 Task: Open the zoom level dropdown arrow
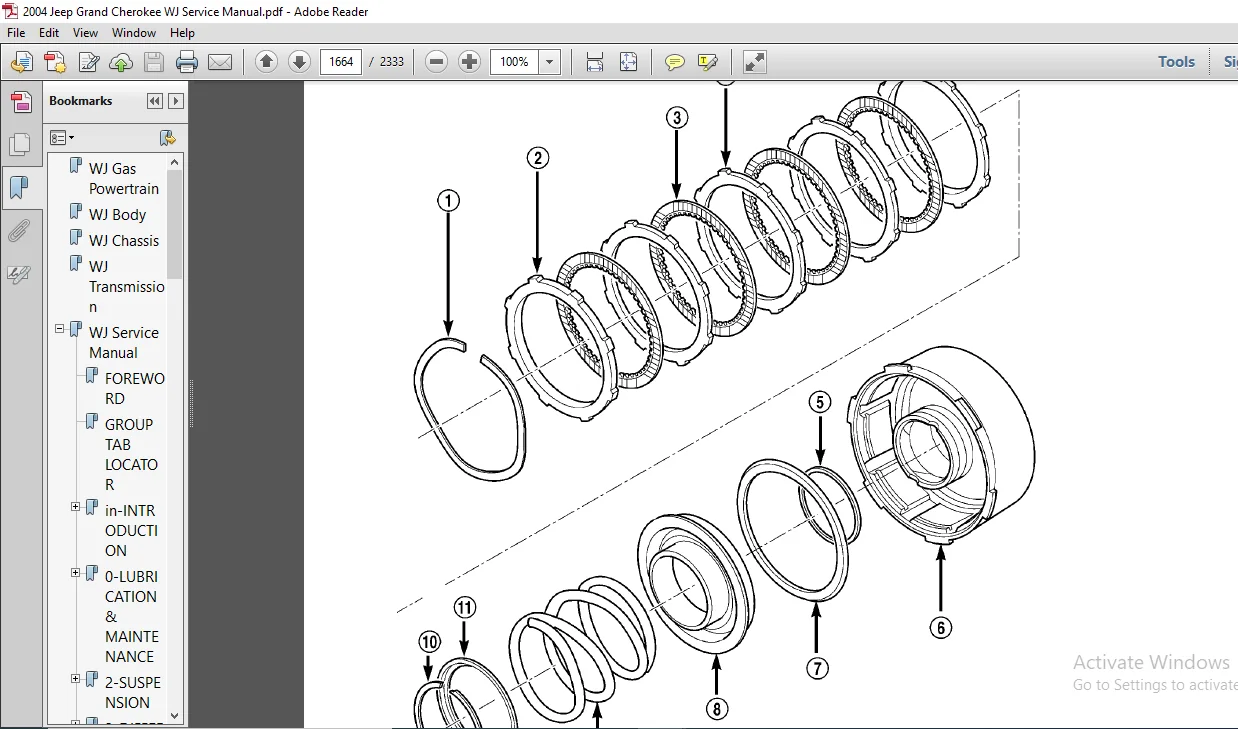549,62
